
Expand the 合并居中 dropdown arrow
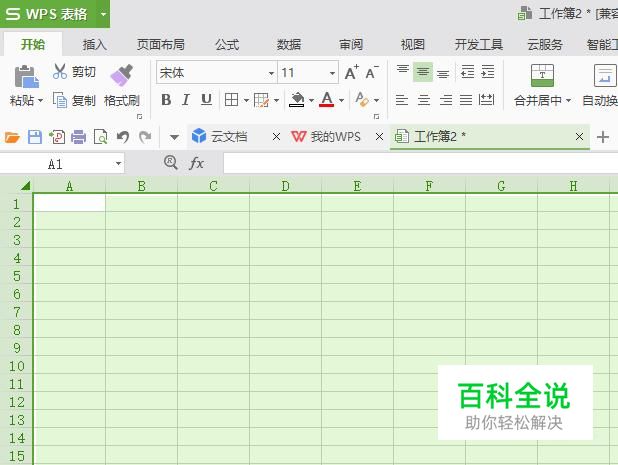point(568,101)
